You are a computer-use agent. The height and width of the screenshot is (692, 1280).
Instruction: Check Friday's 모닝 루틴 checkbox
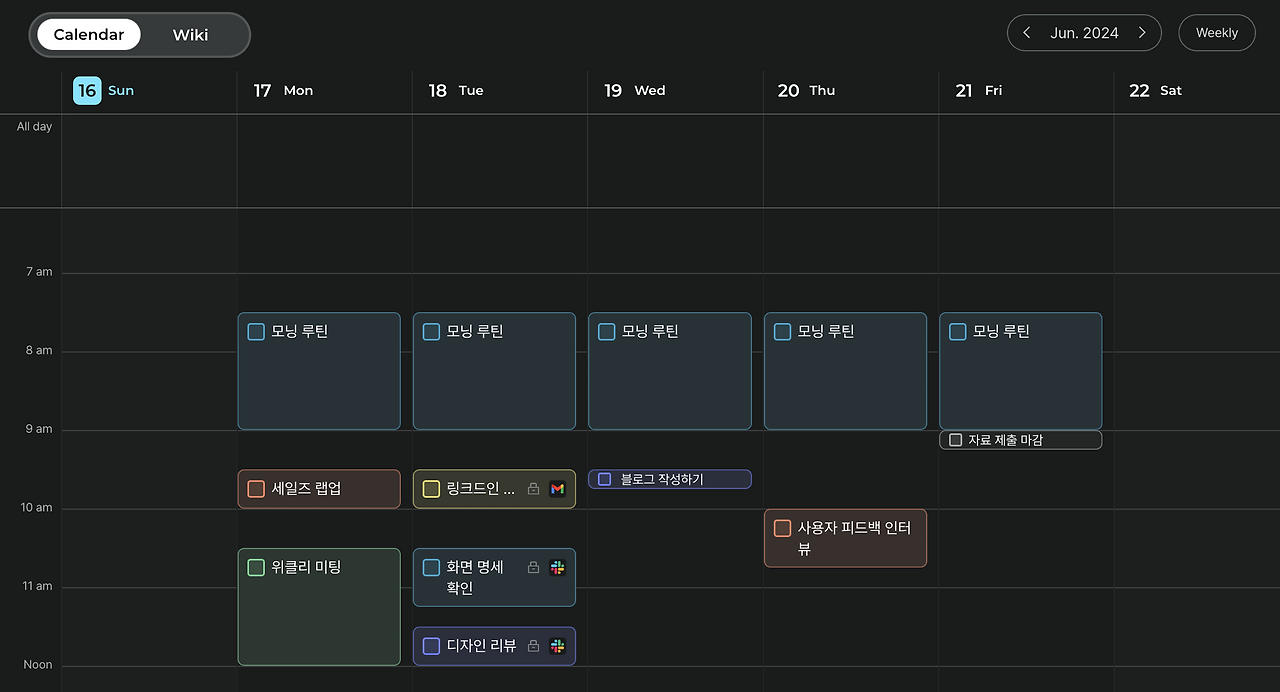[957, 331]
